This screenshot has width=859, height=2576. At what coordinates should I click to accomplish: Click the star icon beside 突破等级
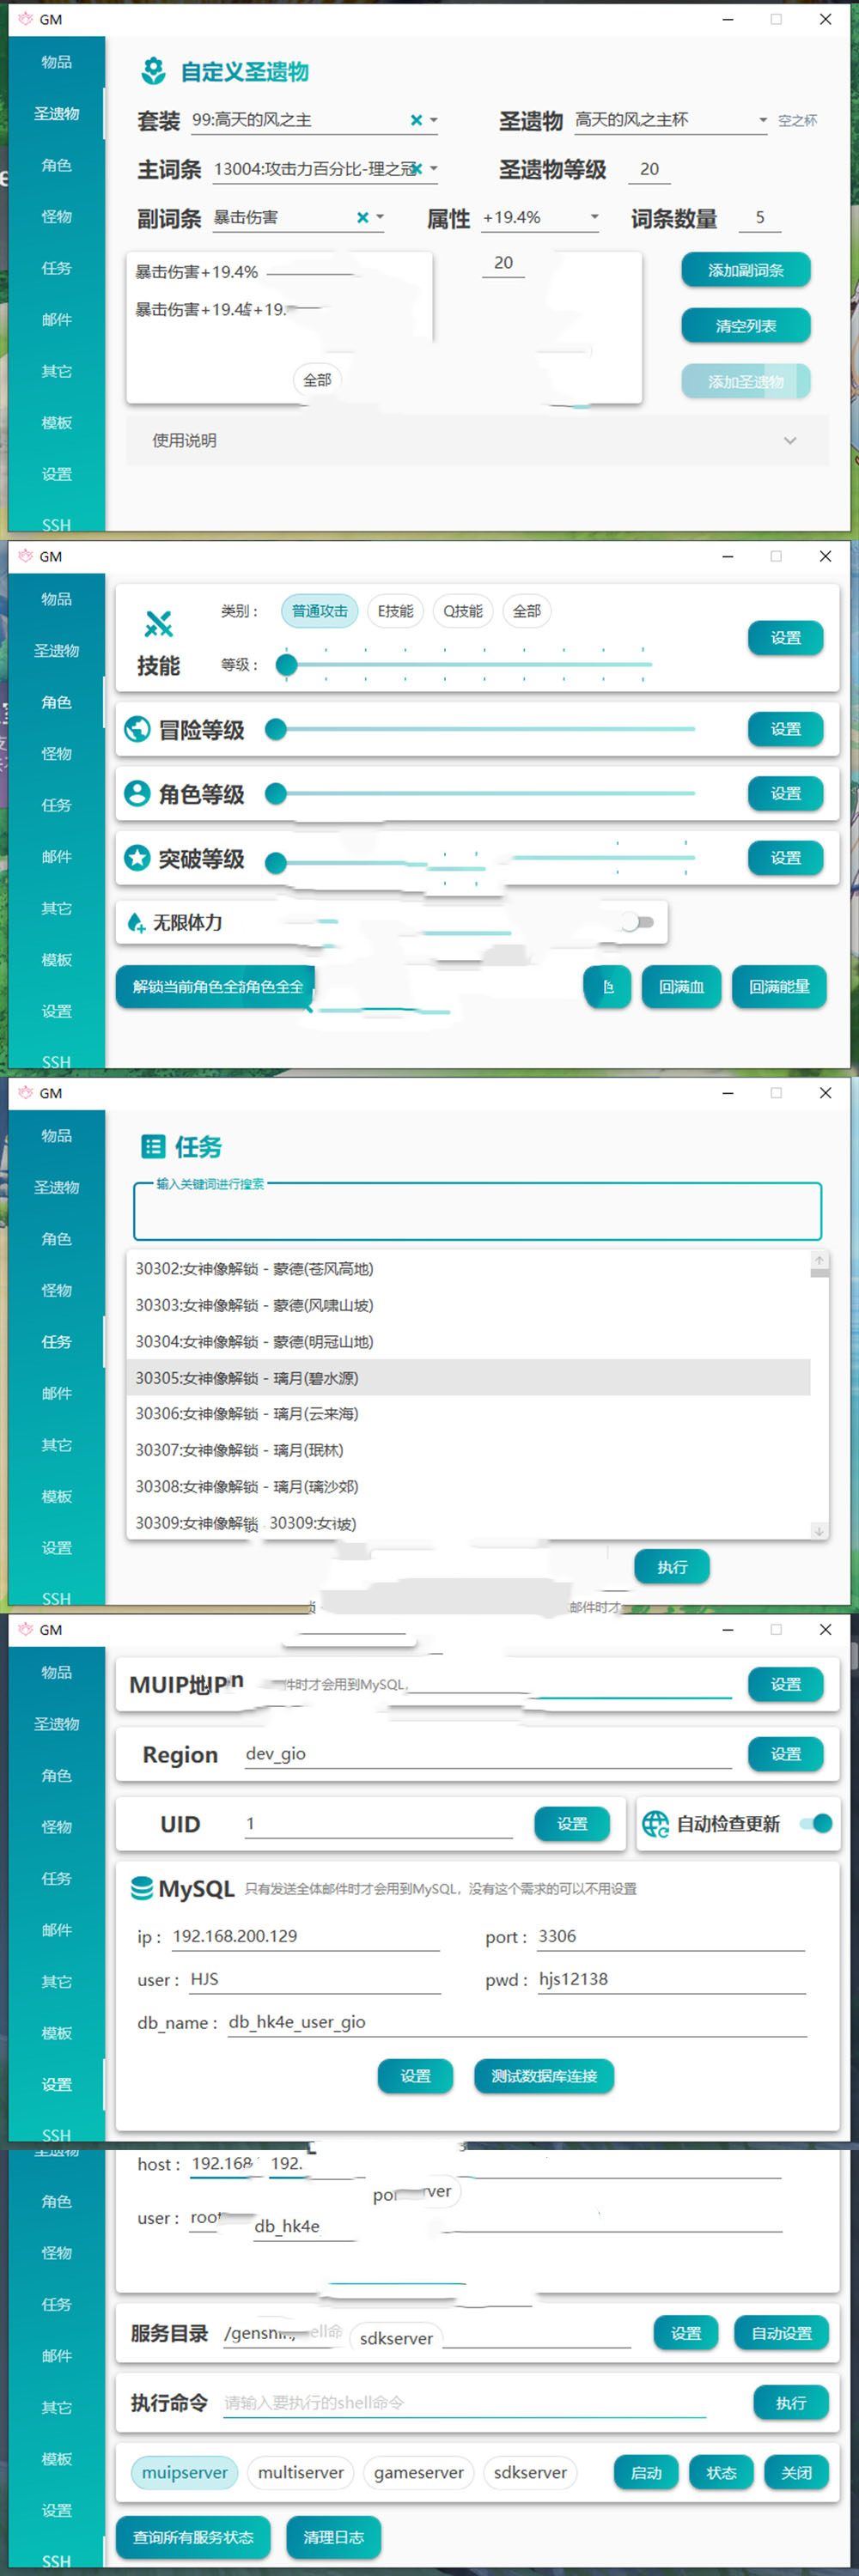pyautogui.click(x=137, y=858)
